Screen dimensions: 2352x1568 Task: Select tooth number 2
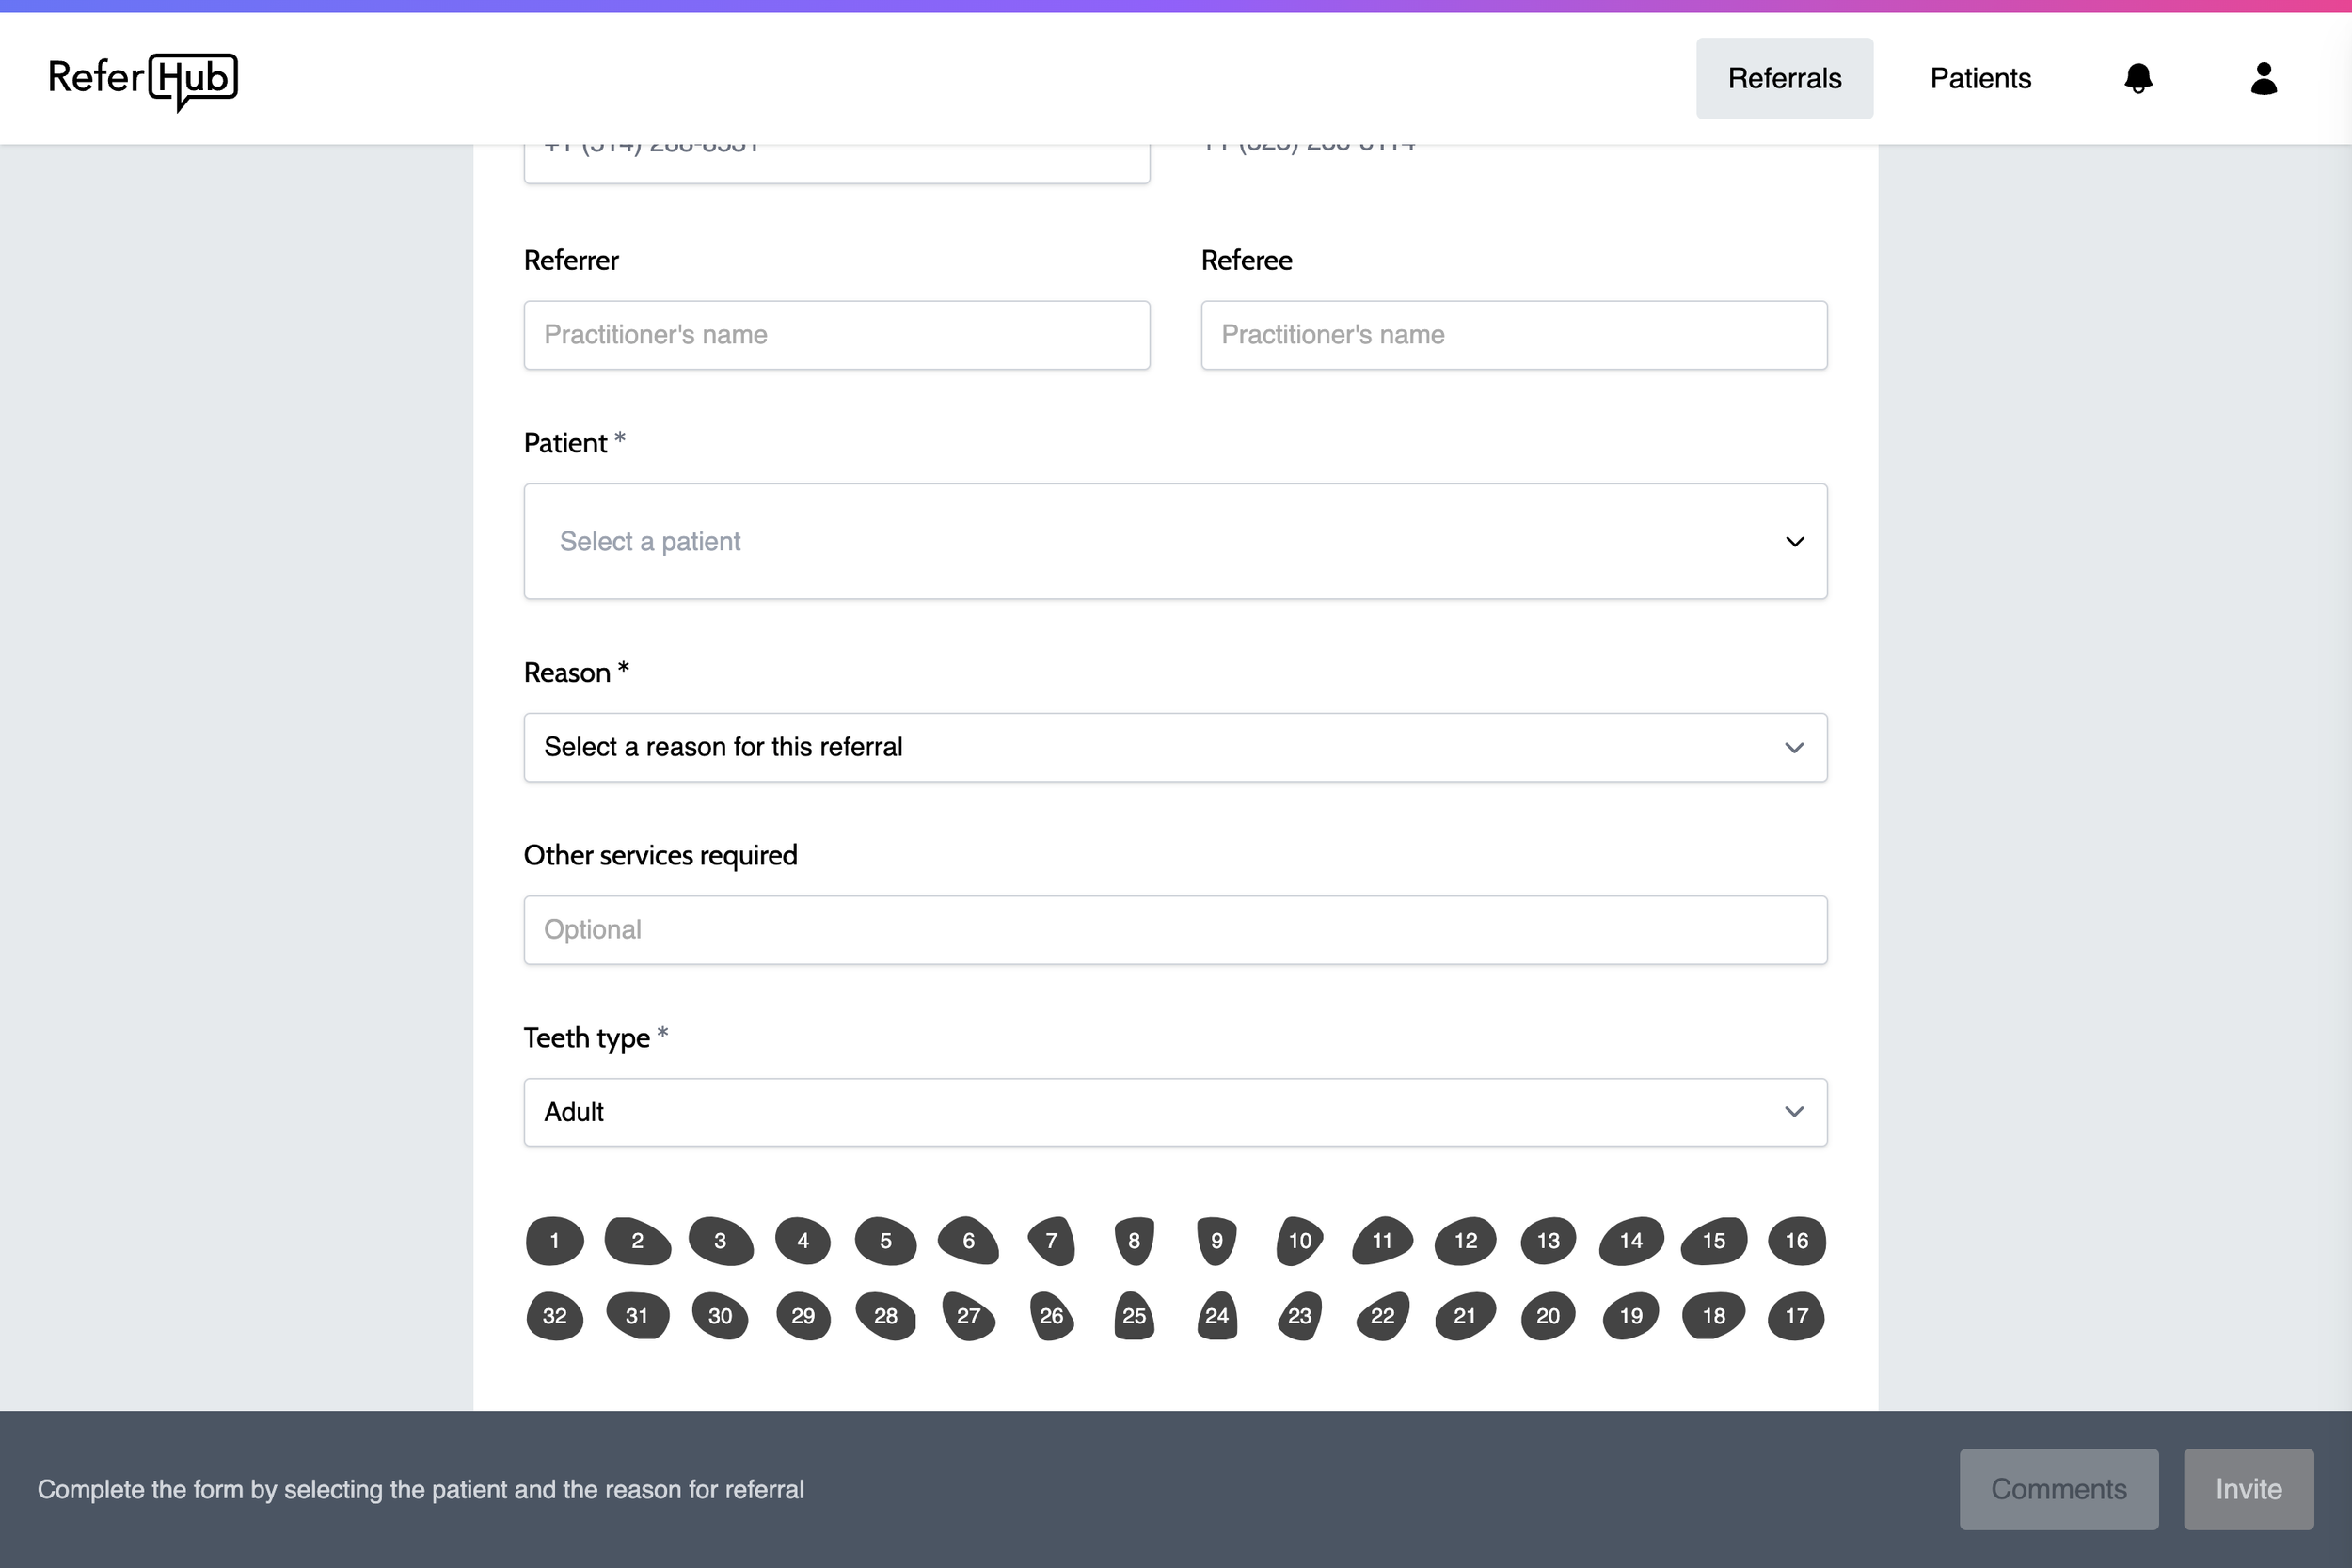pyautogui.click(x=637, y=1241)
